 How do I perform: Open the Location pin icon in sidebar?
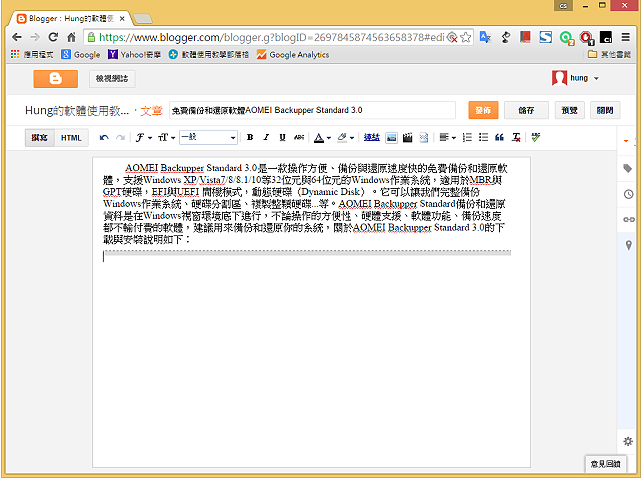[x=629, y=245]
